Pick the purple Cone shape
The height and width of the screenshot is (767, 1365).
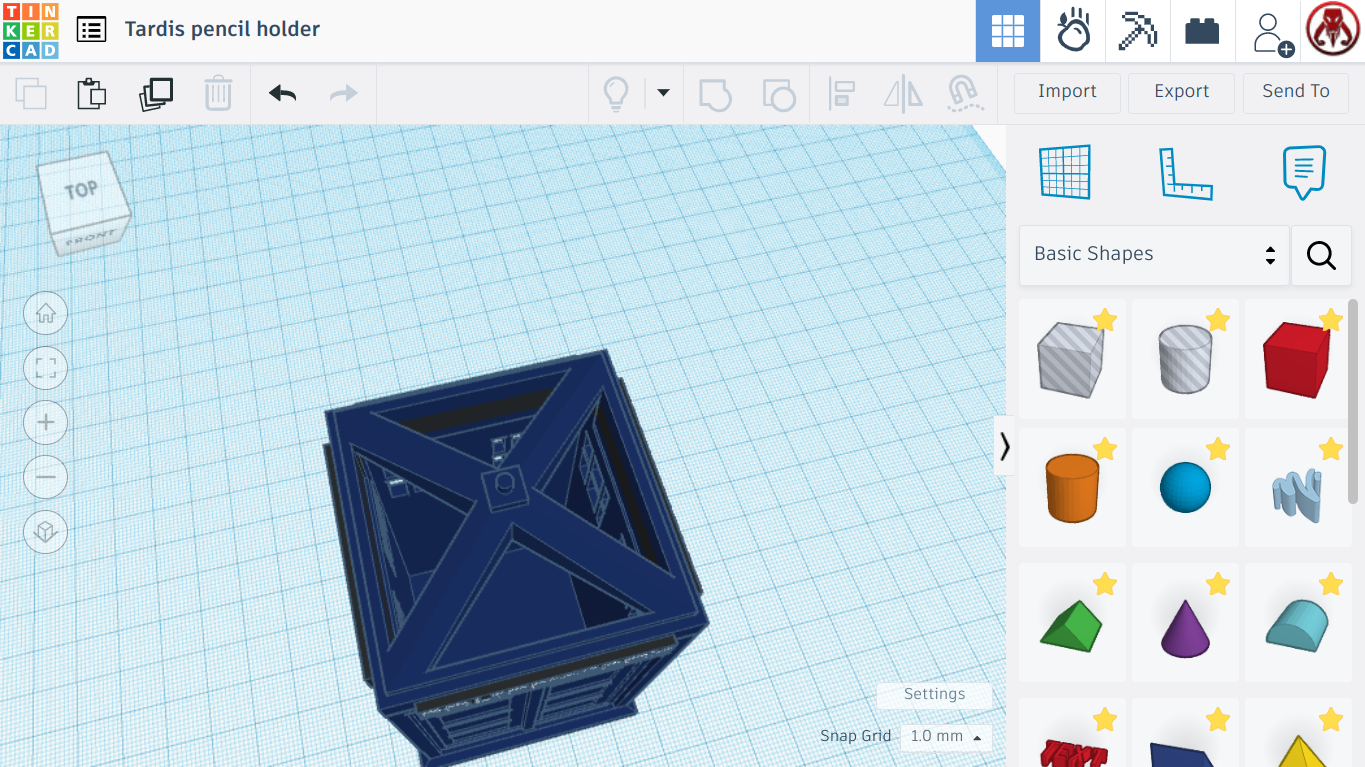point(1185,624)
